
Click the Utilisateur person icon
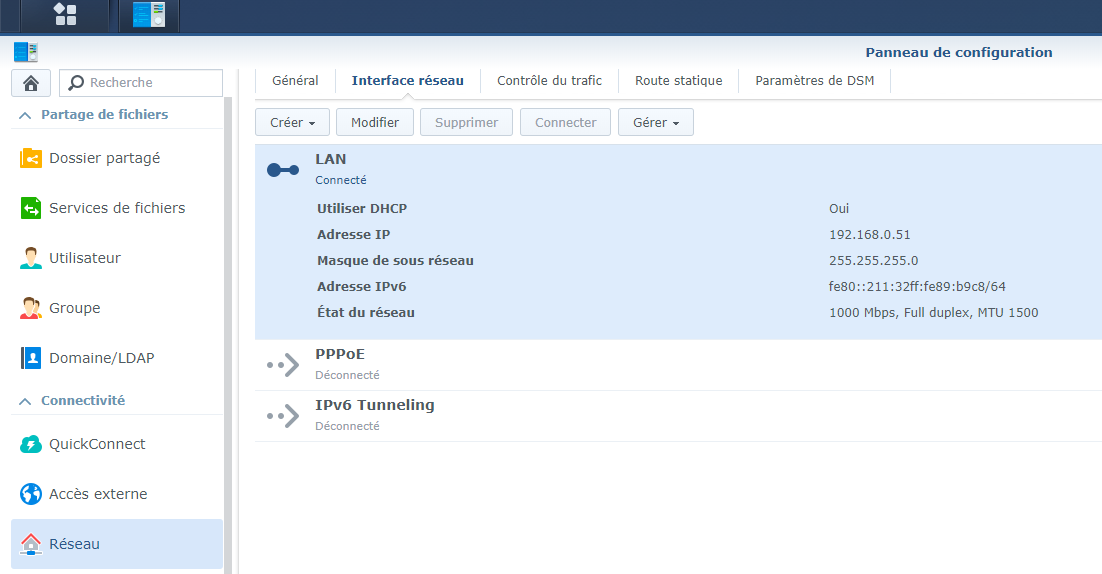point(31,258)
